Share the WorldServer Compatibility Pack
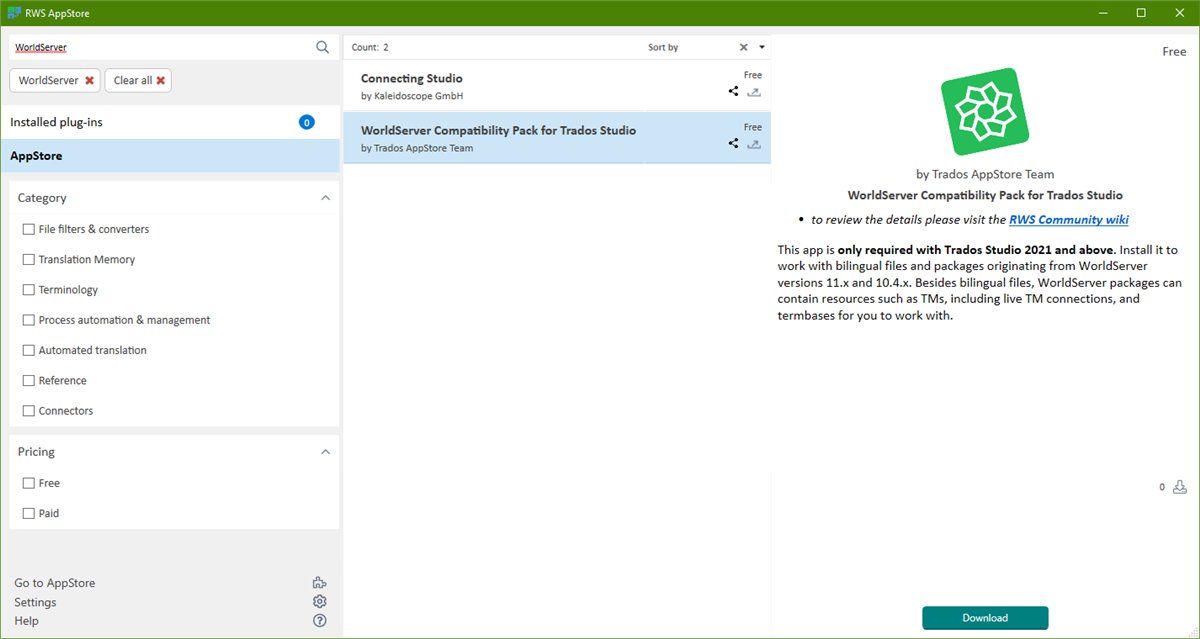Viewport: 1200px width, 639px height. tap(734, 143)
